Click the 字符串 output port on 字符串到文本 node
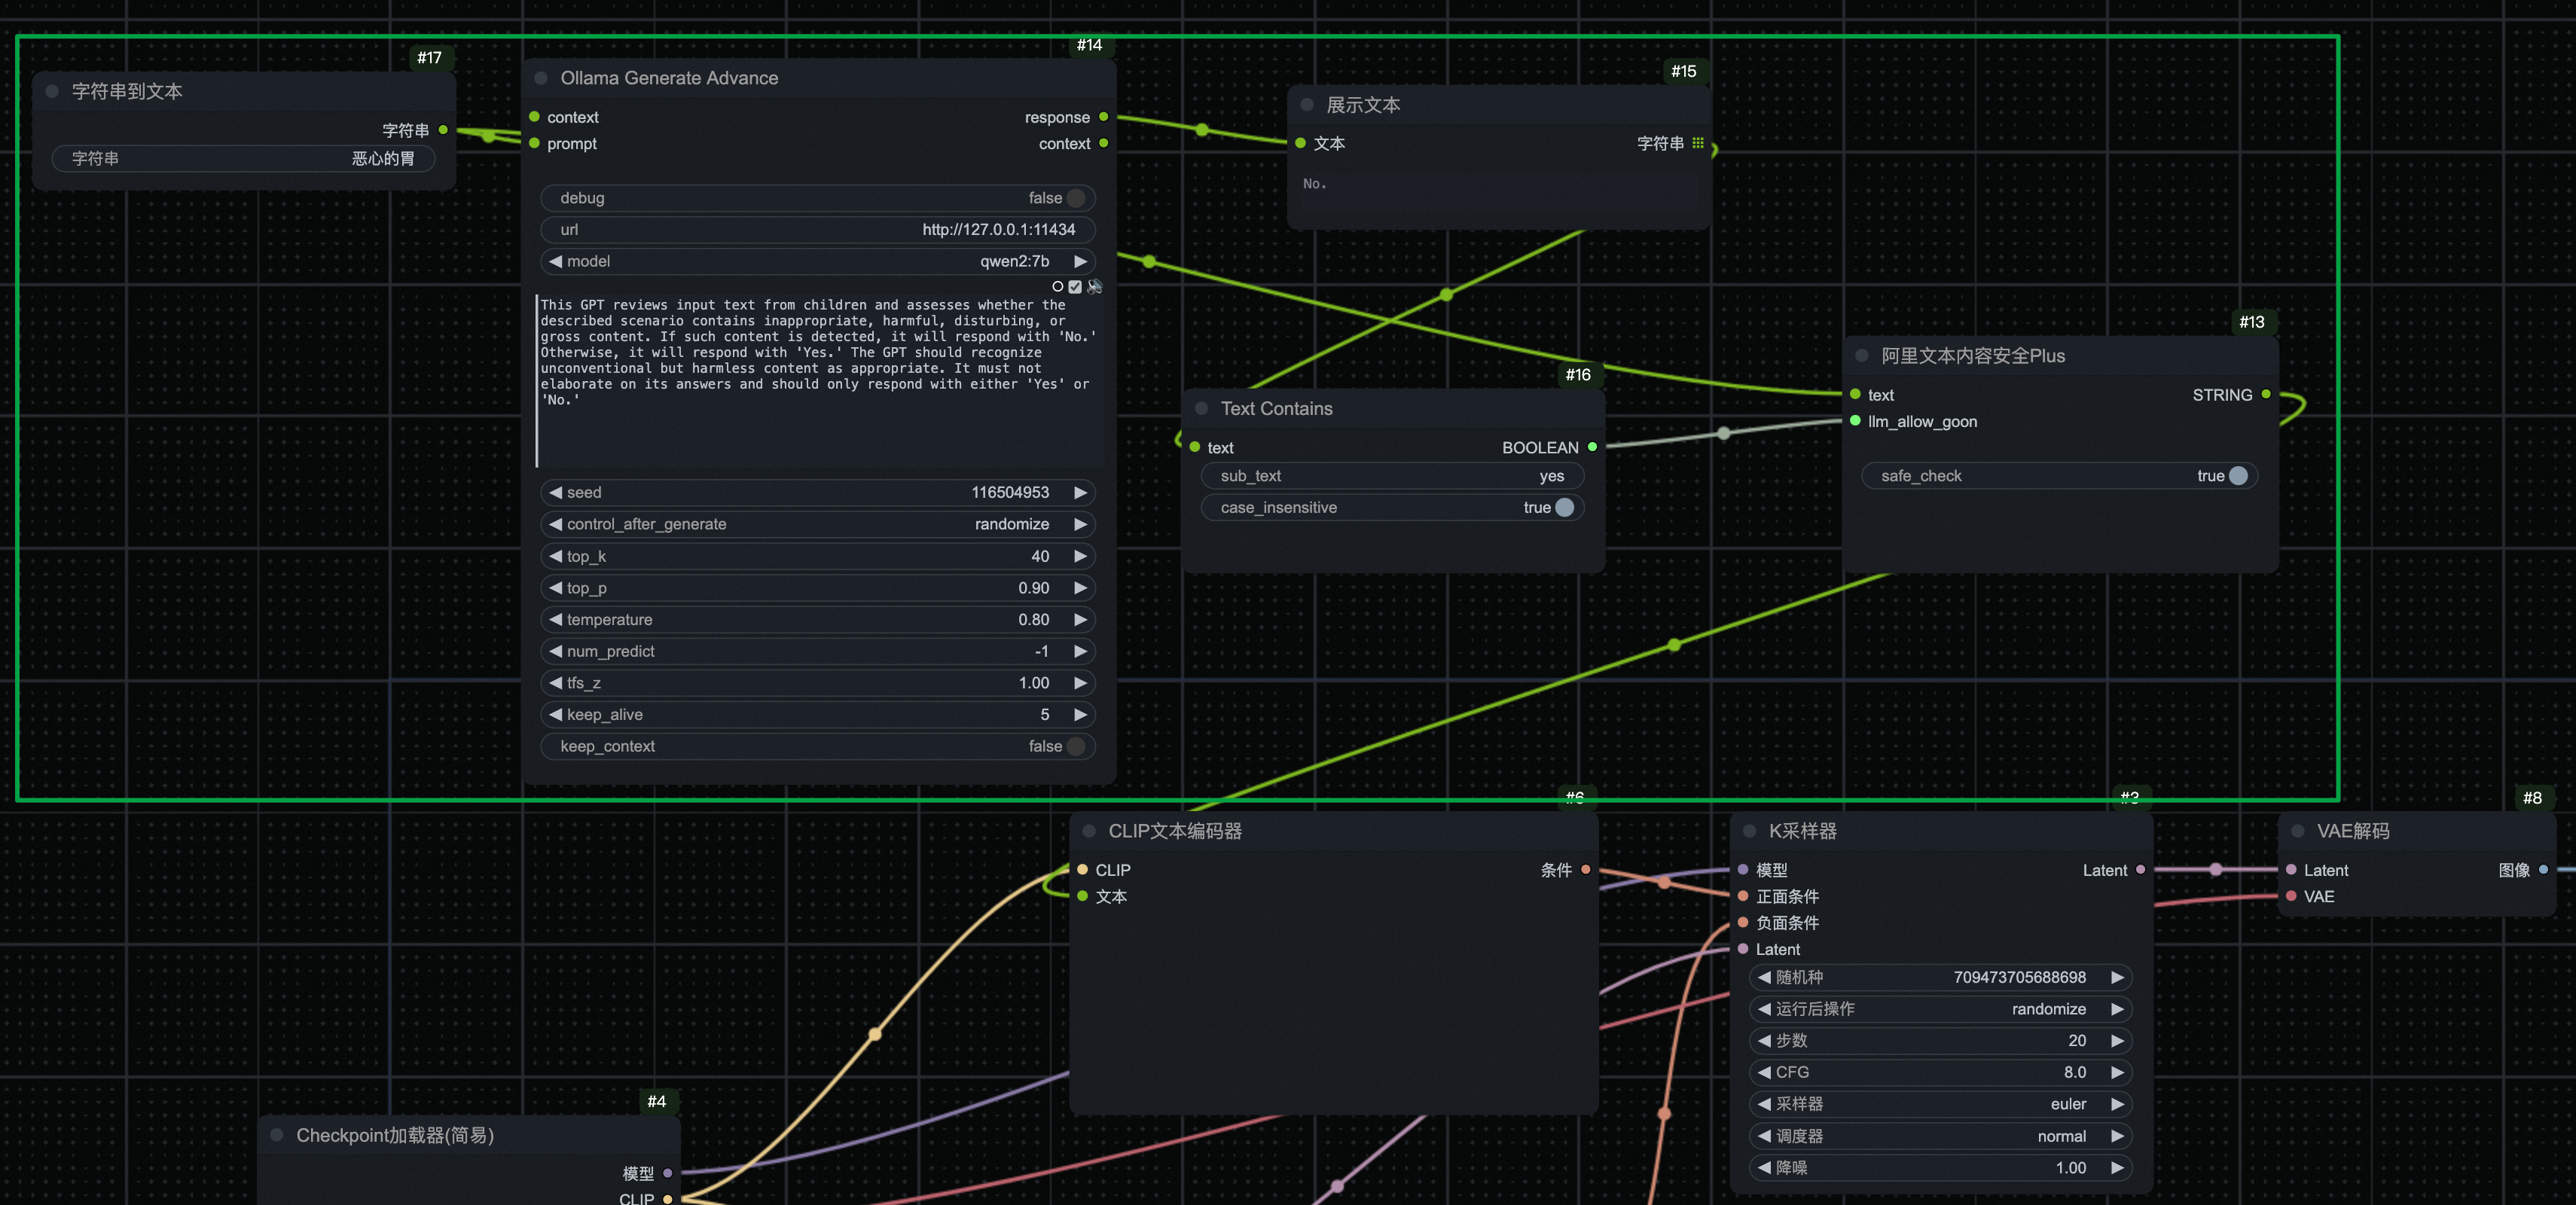 443,130
